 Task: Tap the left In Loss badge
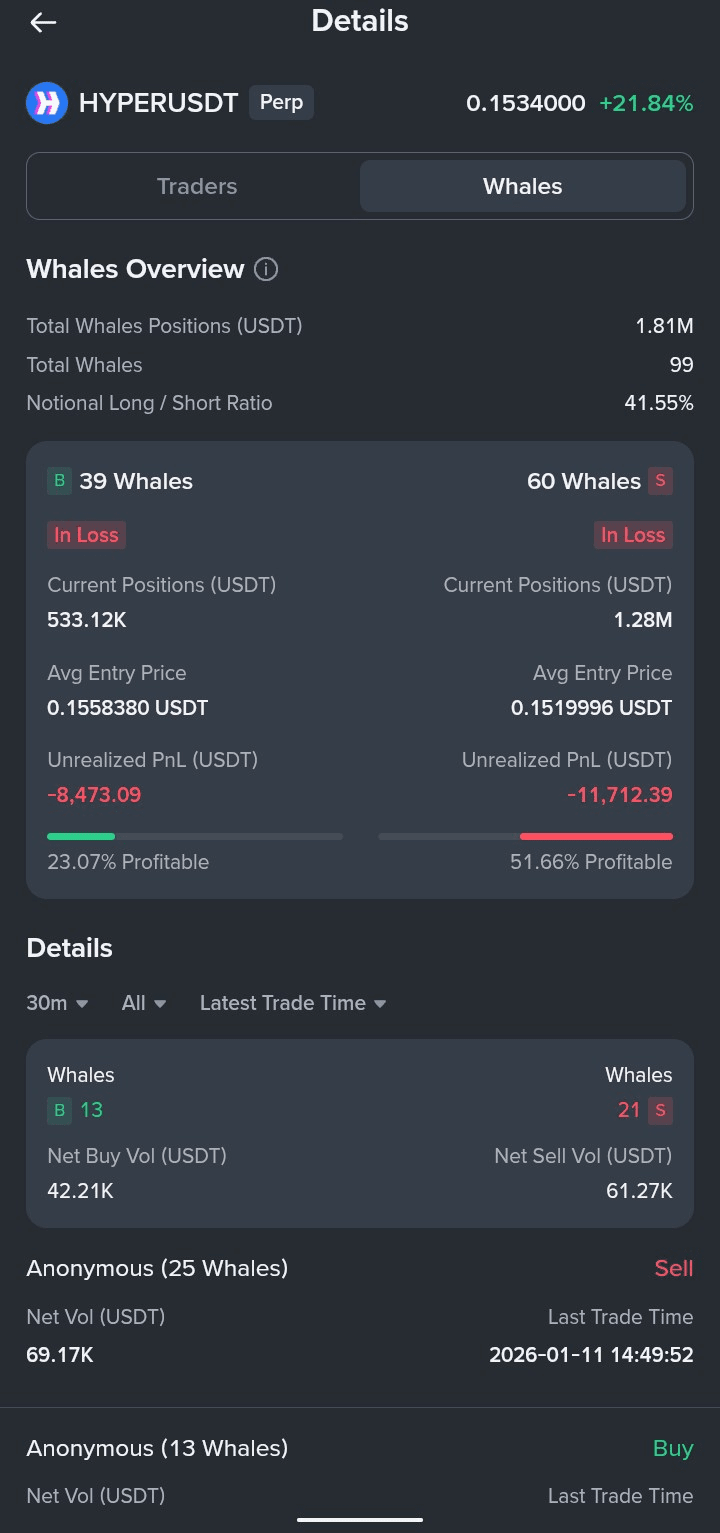[86, 535]
